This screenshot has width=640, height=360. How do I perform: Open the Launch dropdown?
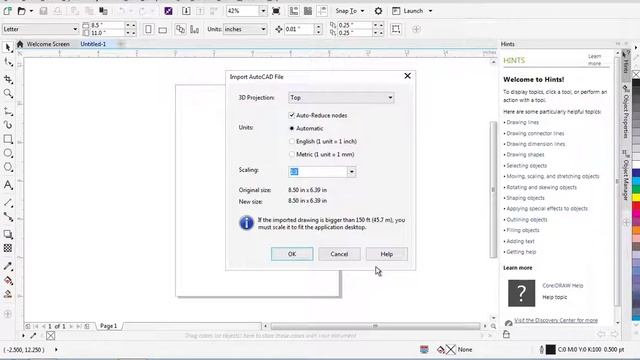click(413, 11)
